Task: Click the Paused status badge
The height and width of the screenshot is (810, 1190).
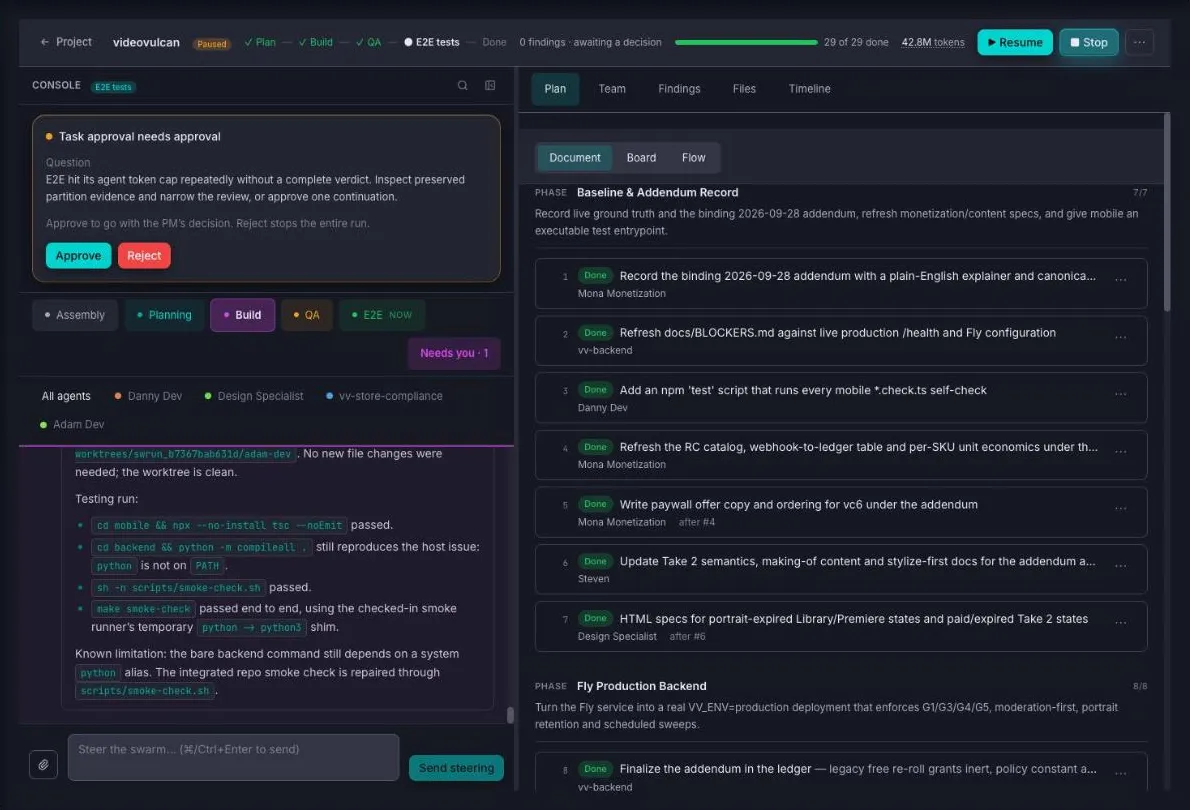Action: click(x=212, y=43)
